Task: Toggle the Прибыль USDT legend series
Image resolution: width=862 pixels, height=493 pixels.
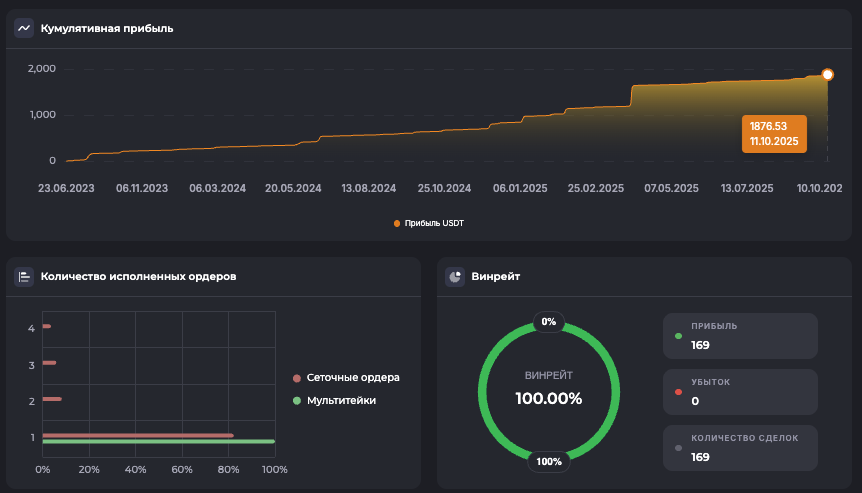Action: pyautogui.click(x=429, y=223)
